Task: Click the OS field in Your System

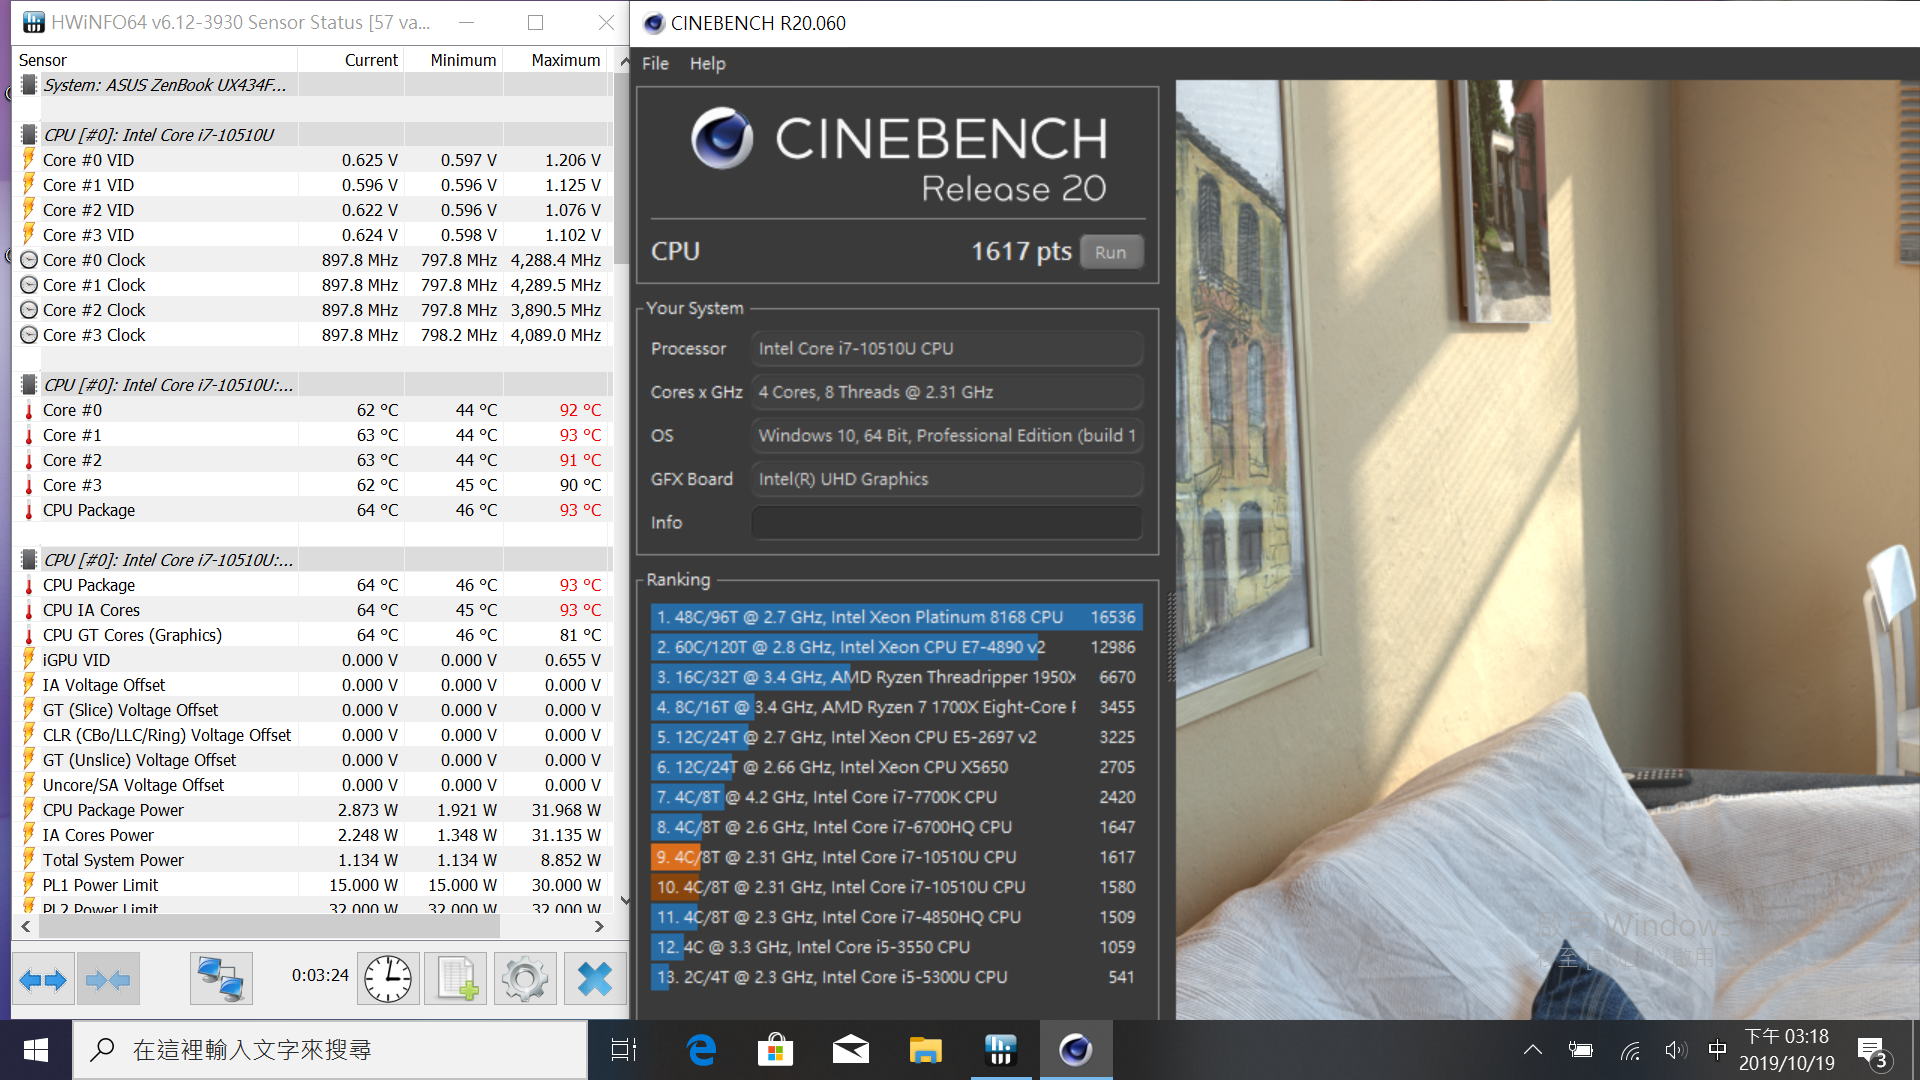Action: [x=946, y=435]
